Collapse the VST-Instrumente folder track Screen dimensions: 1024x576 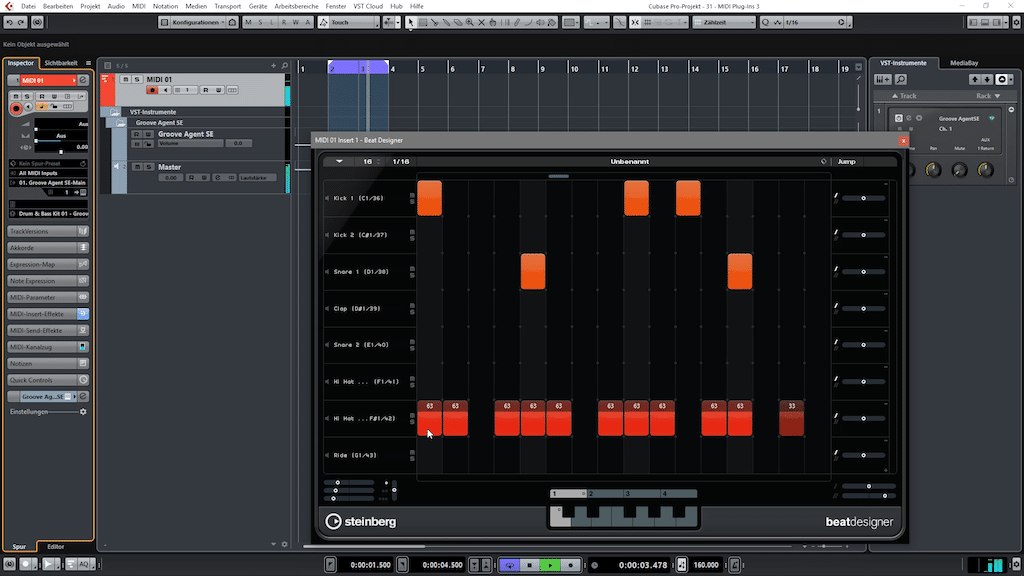click(x=114, y=112)
